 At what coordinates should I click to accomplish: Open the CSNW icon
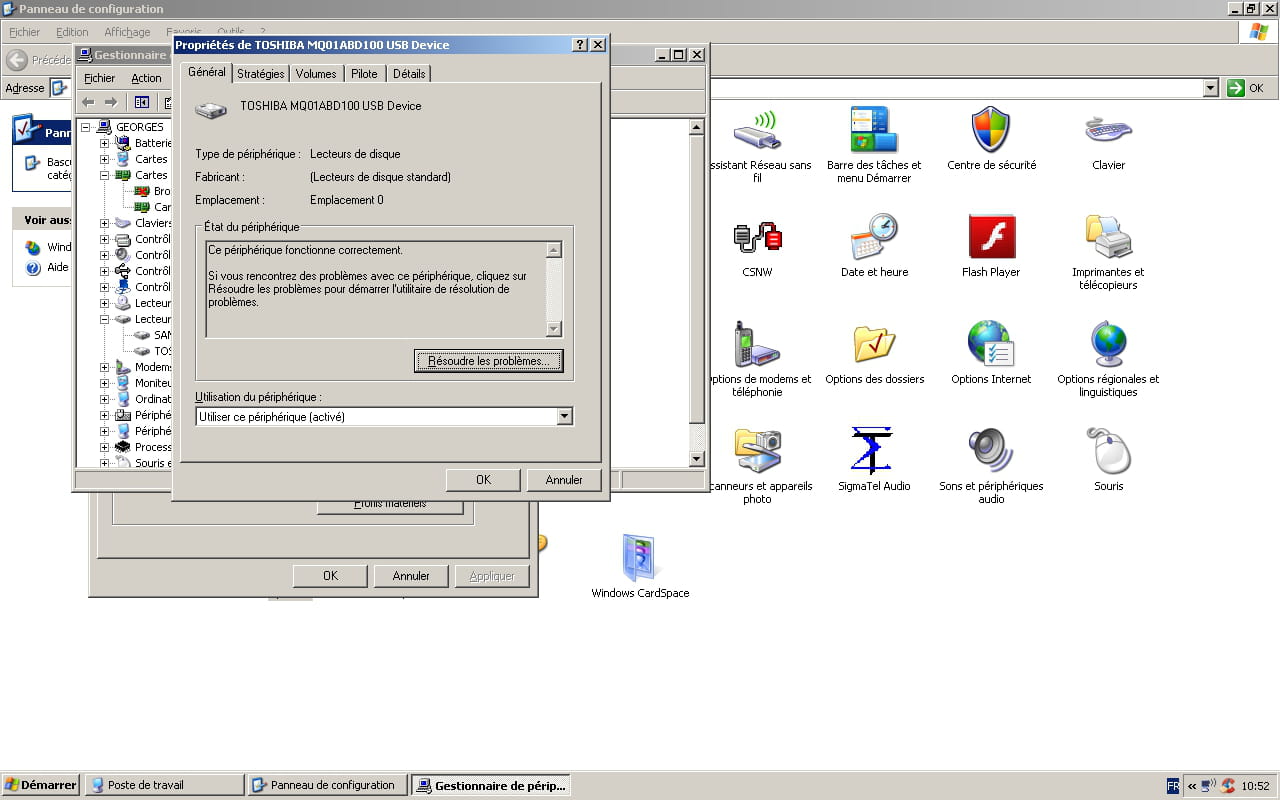tap(757, 237)
